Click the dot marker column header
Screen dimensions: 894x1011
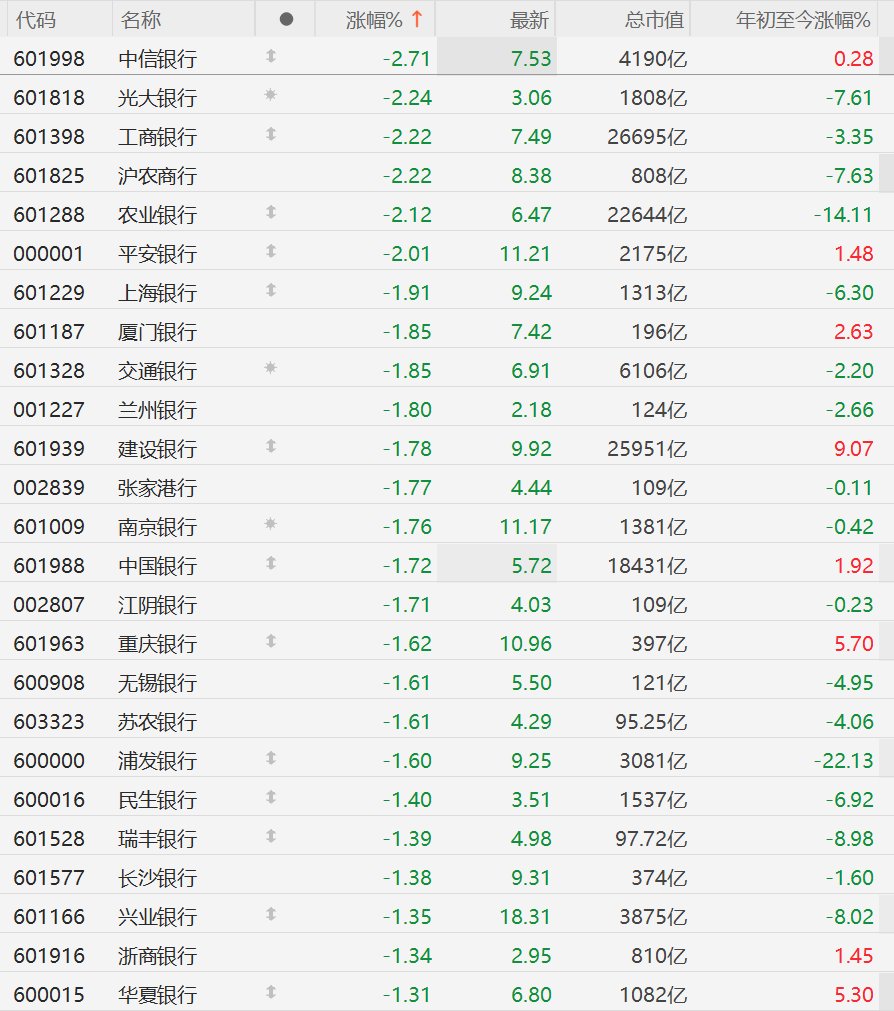point(287,20)
